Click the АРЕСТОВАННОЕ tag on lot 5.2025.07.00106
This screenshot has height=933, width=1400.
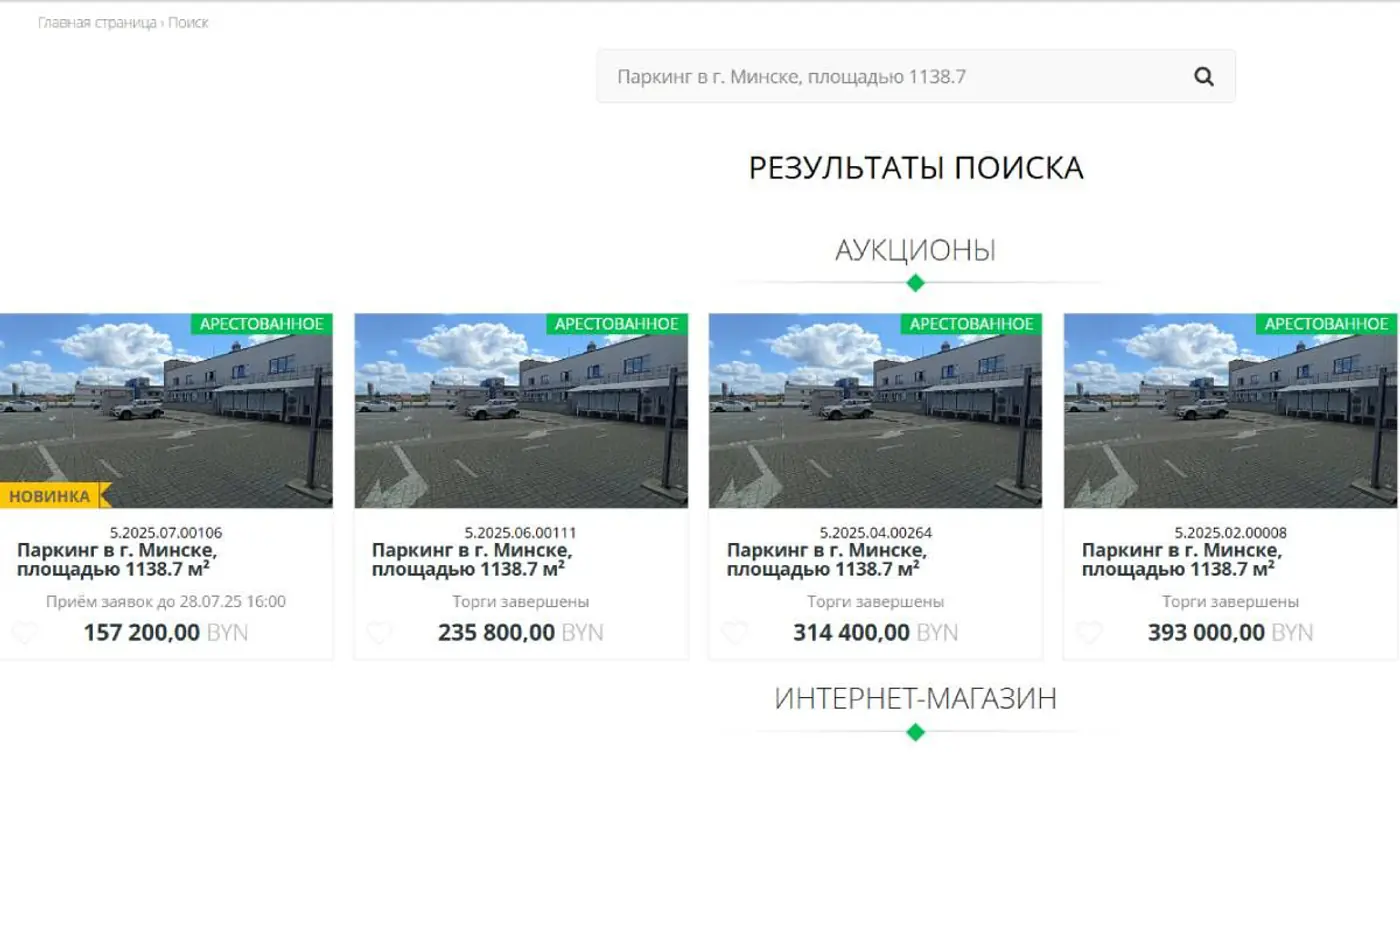[262, 324]
